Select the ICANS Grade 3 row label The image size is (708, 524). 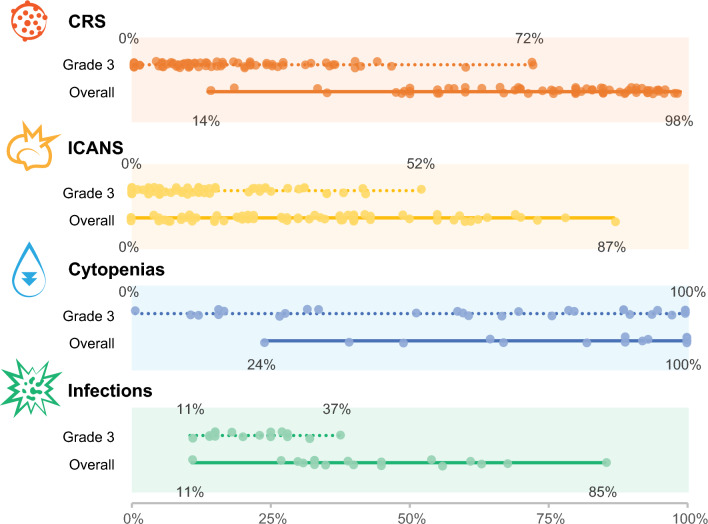click(89, 192)
